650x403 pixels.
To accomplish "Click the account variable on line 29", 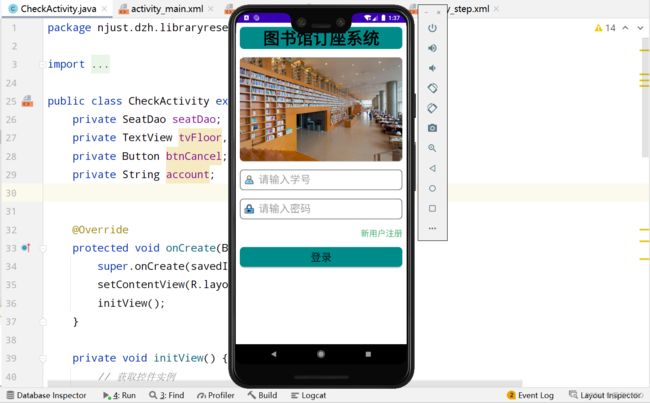I will pyautogui.click(x=187, y=175).
